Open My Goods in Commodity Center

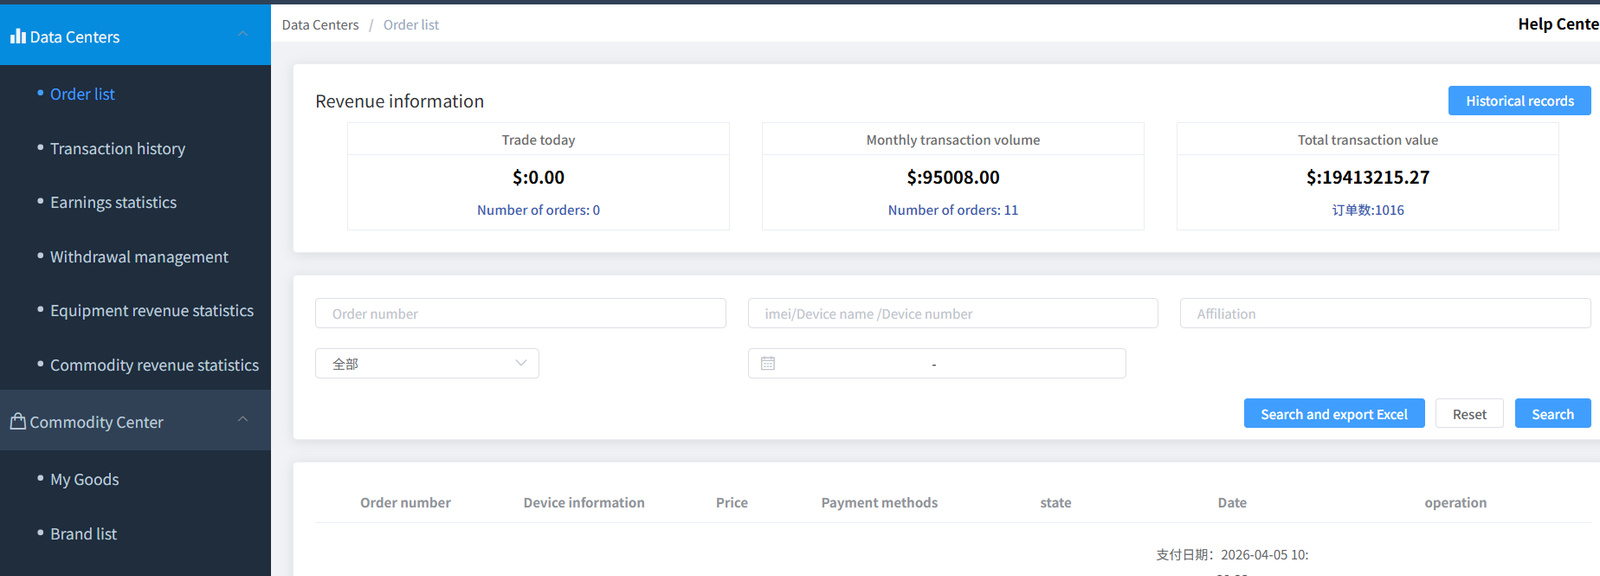[x=84, y=480]
